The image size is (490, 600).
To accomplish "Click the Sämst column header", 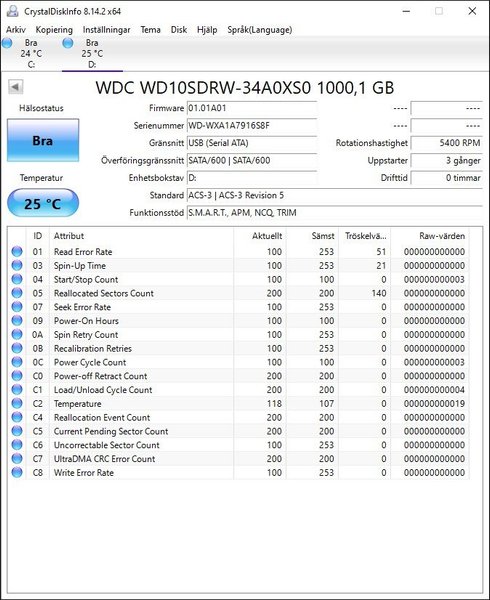I will point(312,236).
